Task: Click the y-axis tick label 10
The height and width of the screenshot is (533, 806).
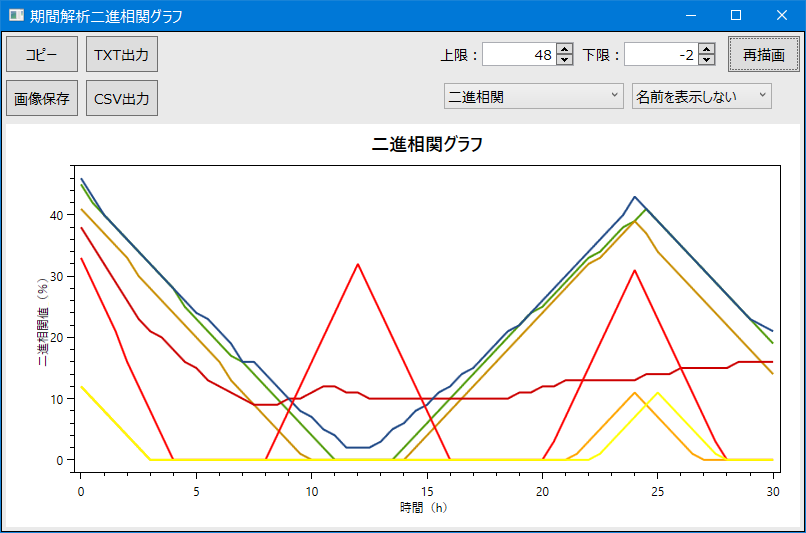Action: click(57, 399)
